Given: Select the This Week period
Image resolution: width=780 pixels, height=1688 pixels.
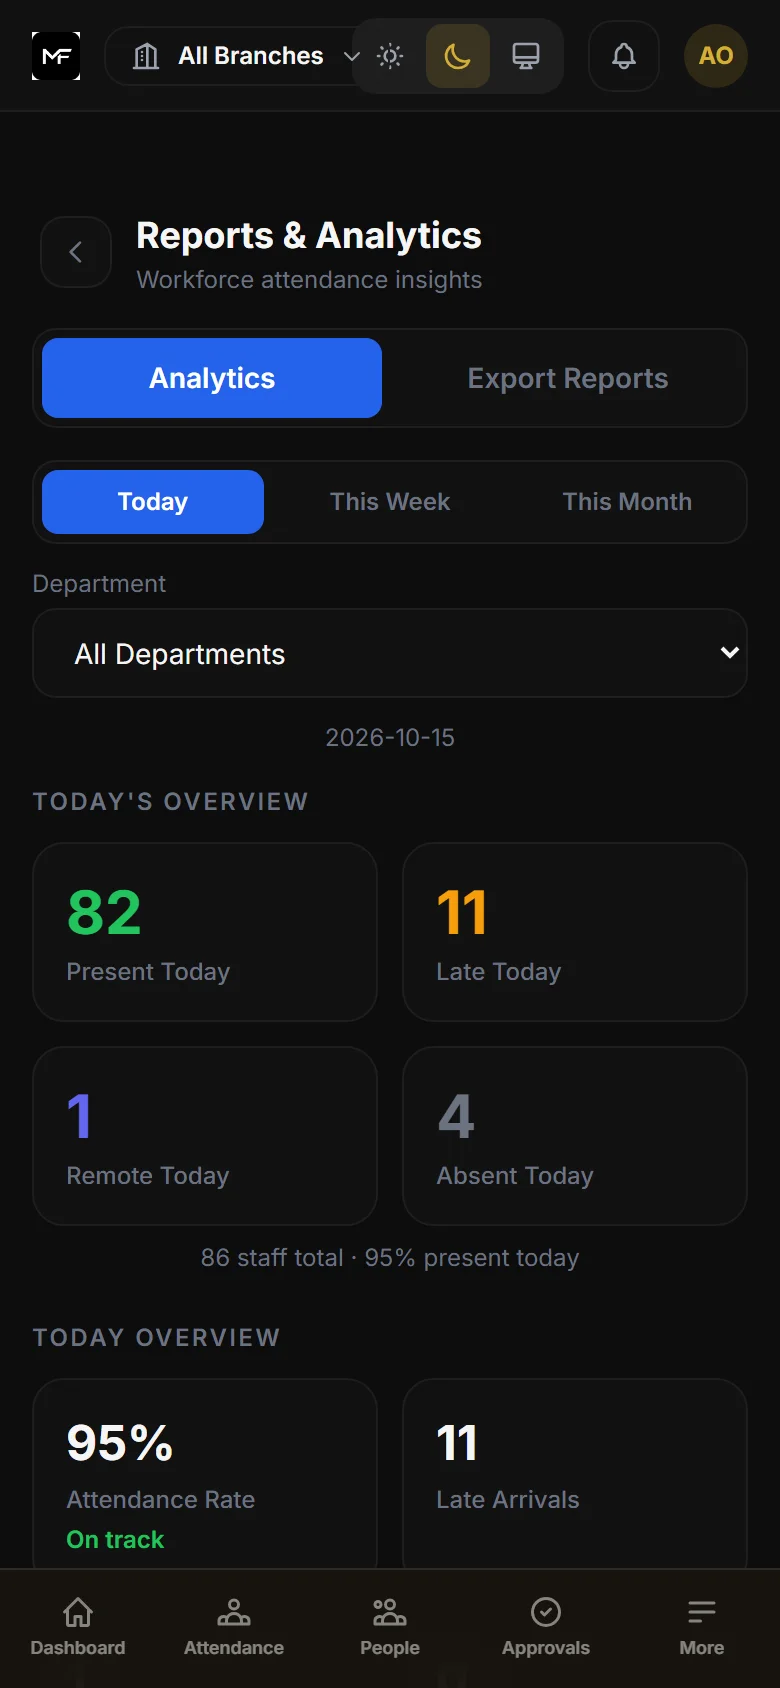Looking at the screenshot, I should (390, 502).
